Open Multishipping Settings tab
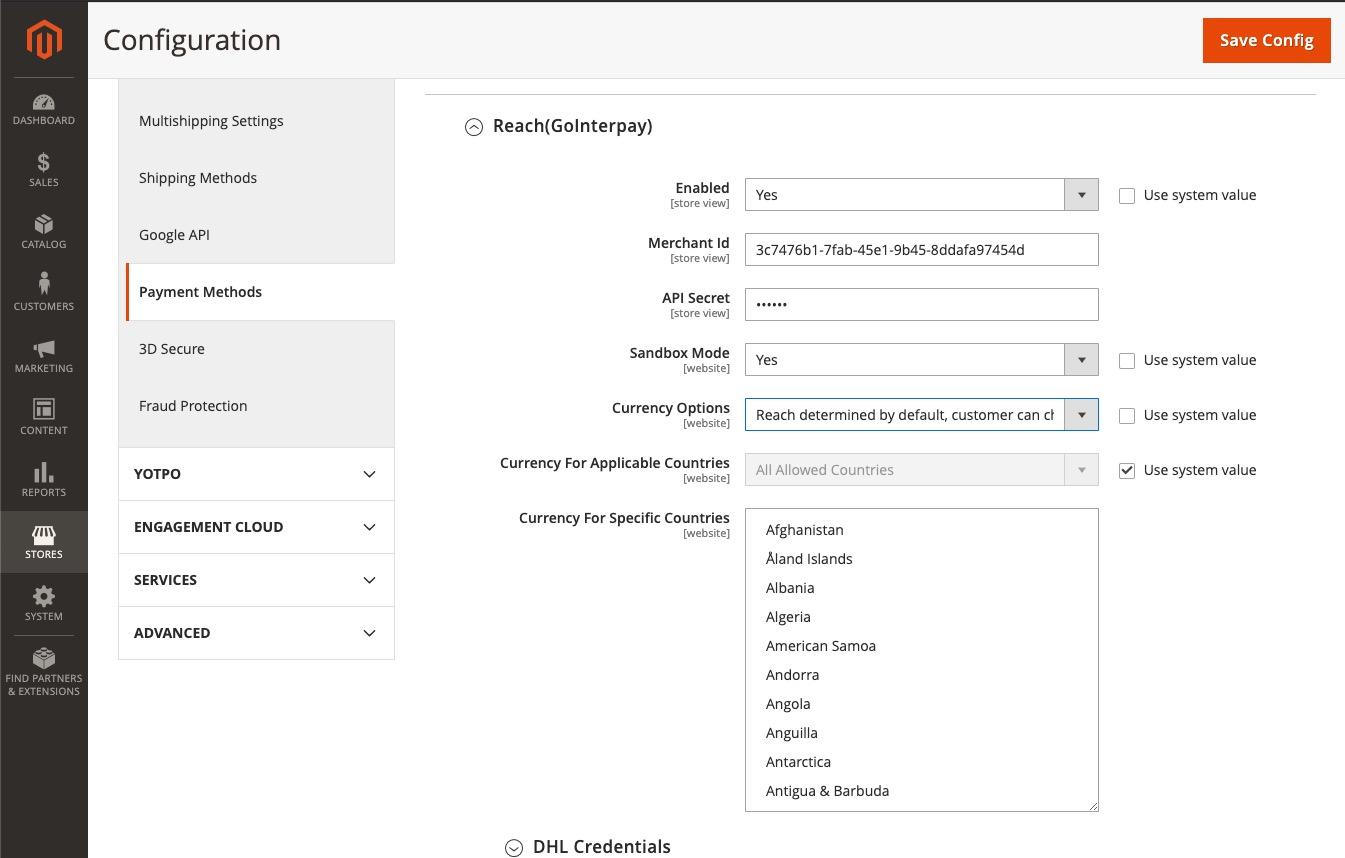The image size is (1345, 858). [256, 121]
